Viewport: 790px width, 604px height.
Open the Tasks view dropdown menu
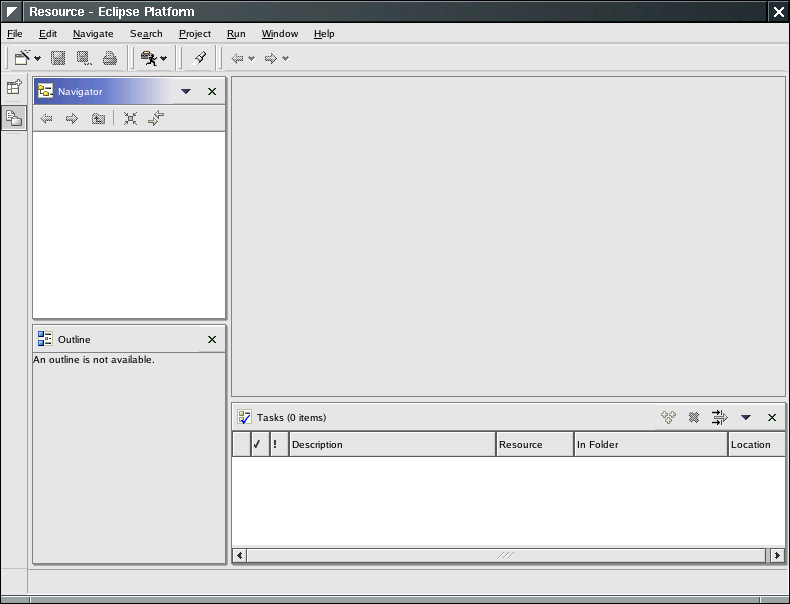pyautogui.click(x=745, y=417)
